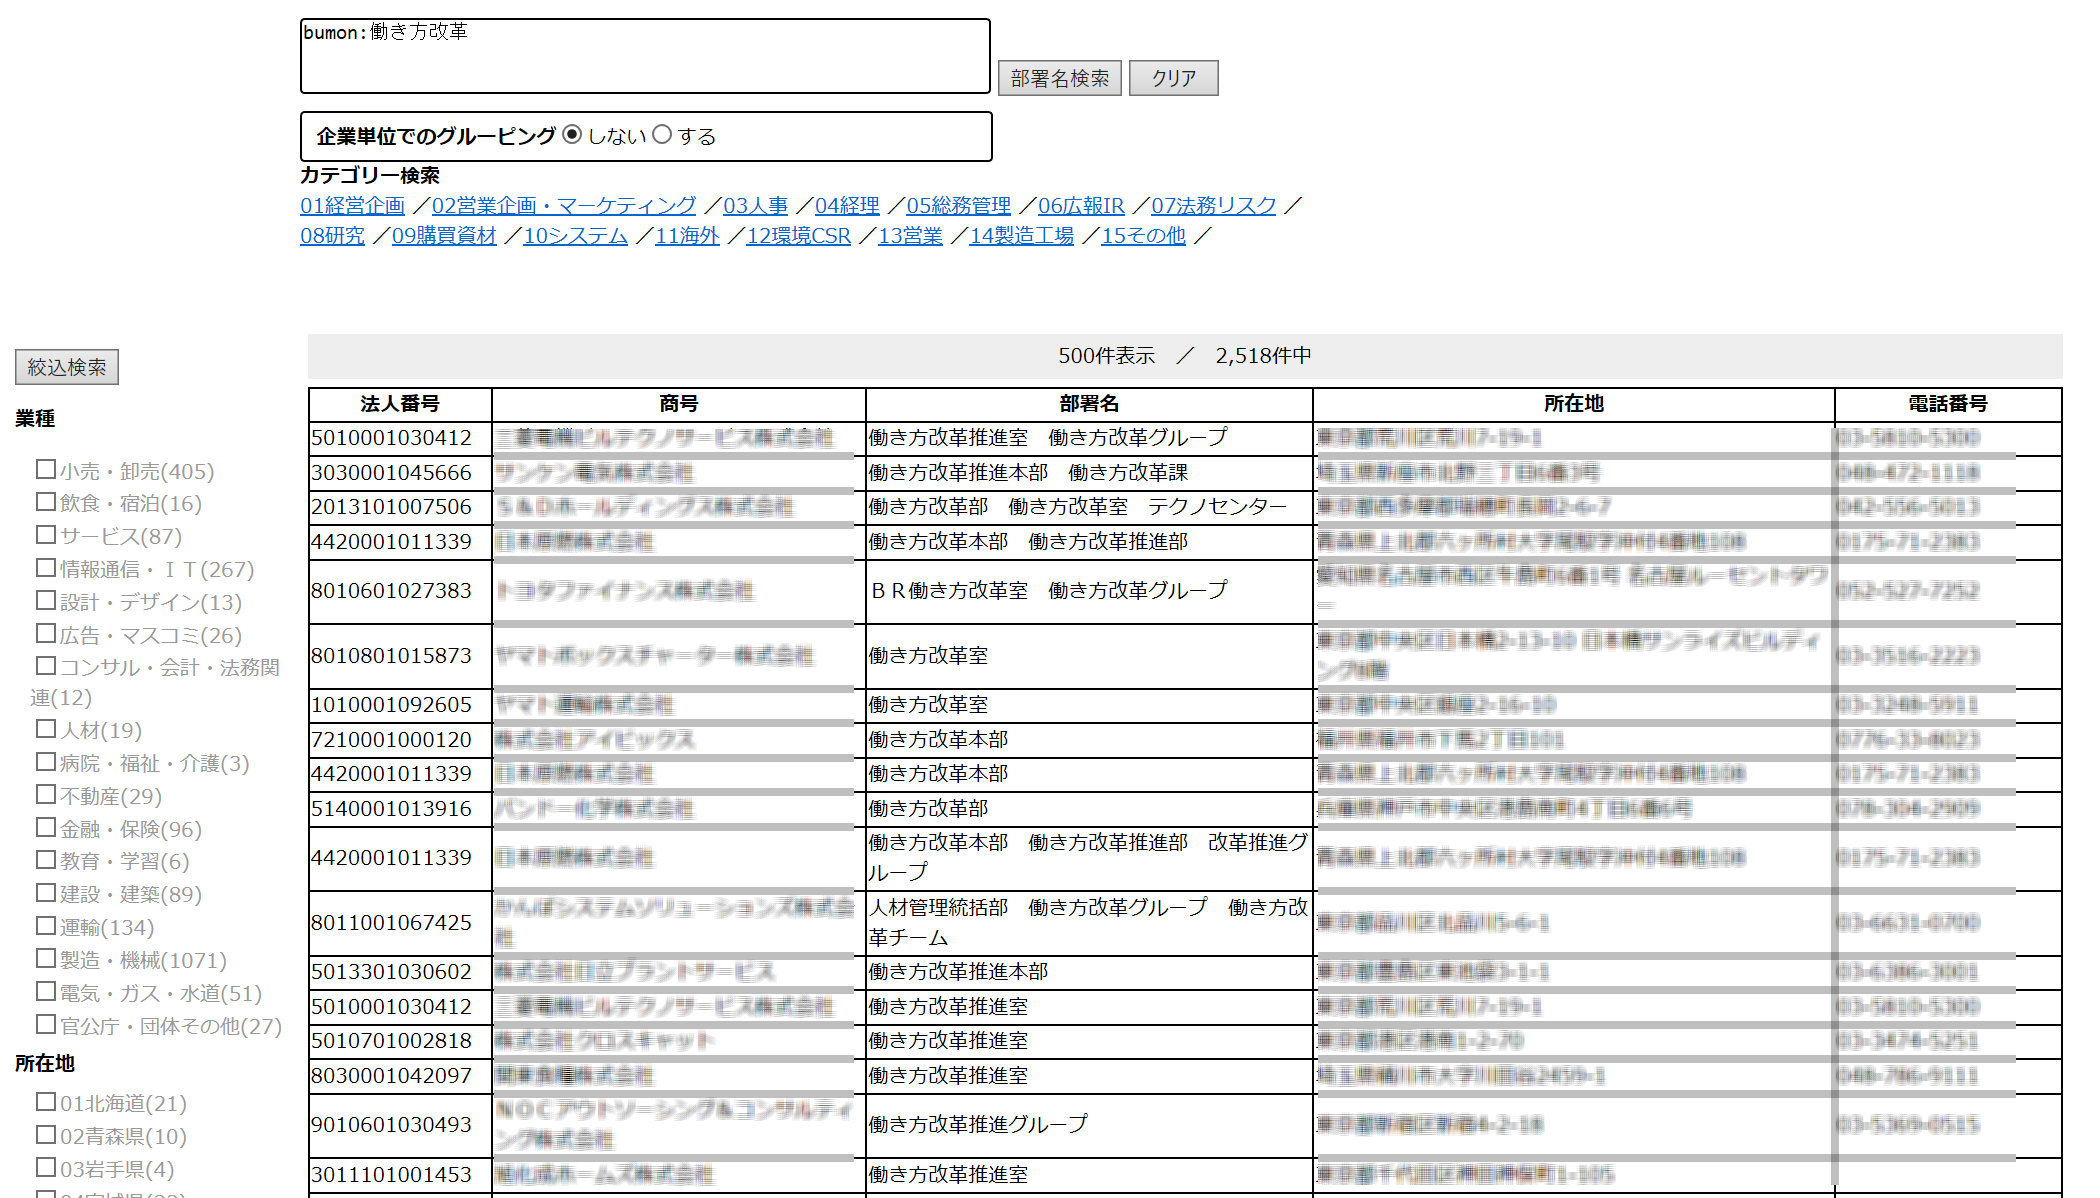
Task: Select the しない grouping radio button
Action: (x=572, y=133)
